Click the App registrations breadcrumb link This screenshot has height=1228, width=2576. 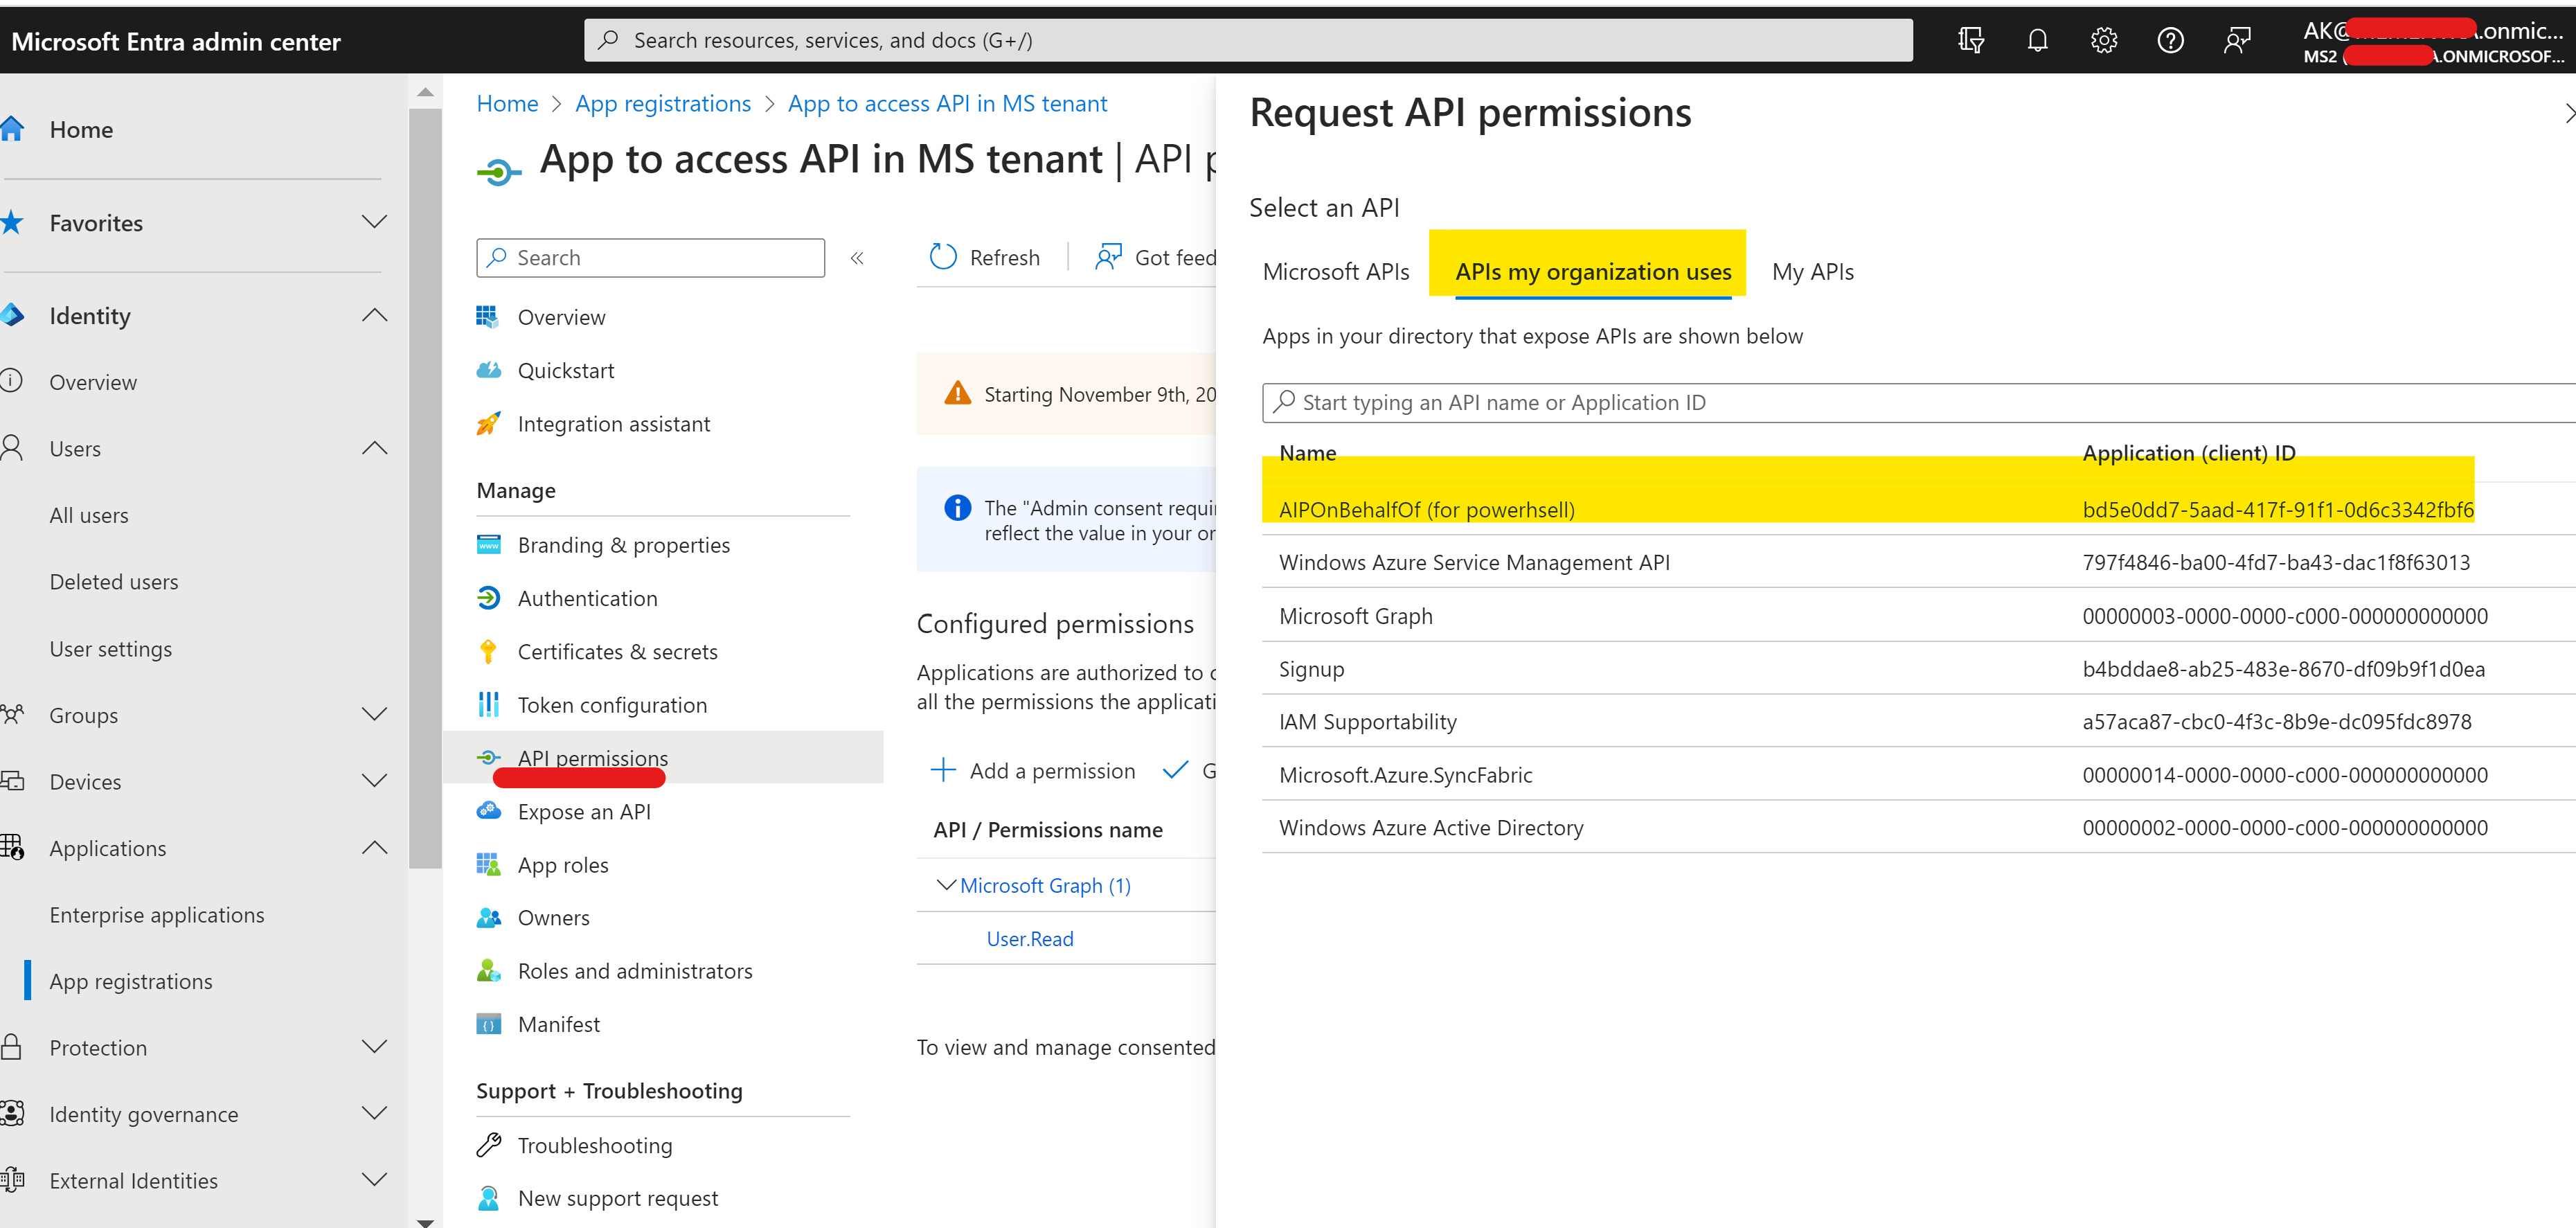[662, 104]
